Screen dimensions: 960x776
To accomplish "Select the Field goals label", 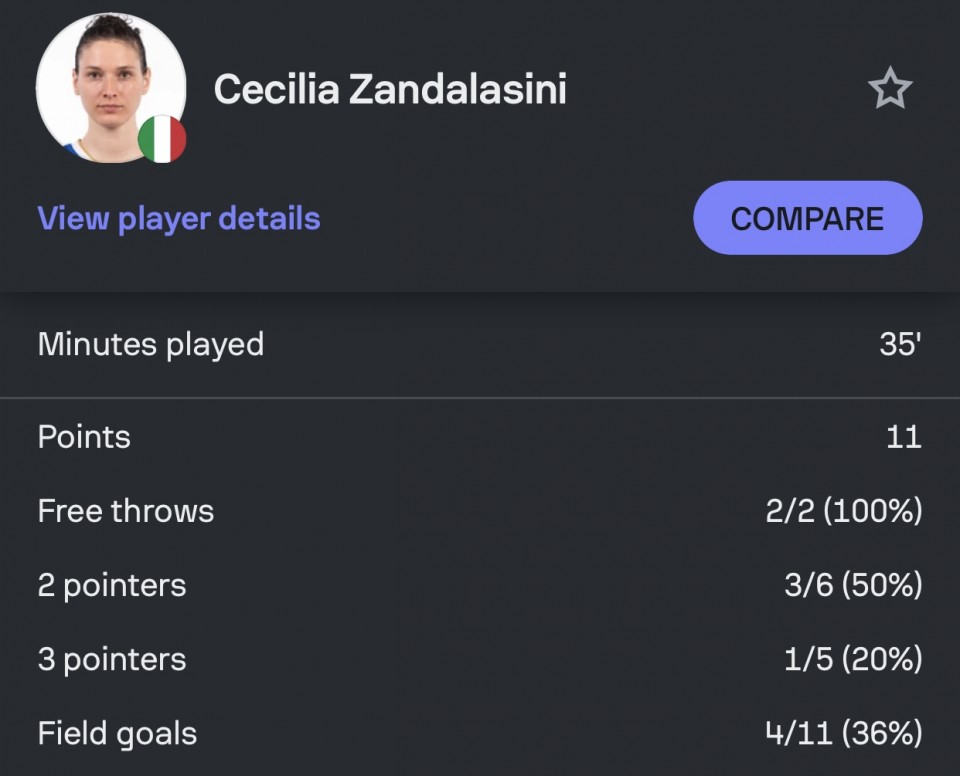I will pos(117,733).
